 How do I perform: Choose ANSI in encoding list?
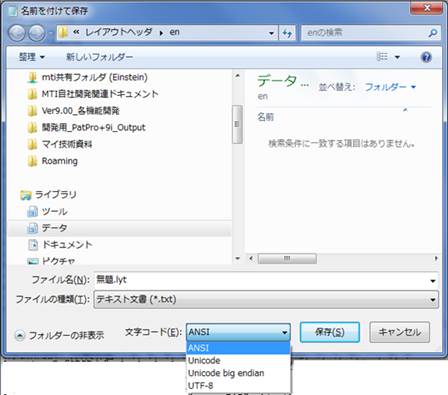pyautogui.click(x=238, y=348)
